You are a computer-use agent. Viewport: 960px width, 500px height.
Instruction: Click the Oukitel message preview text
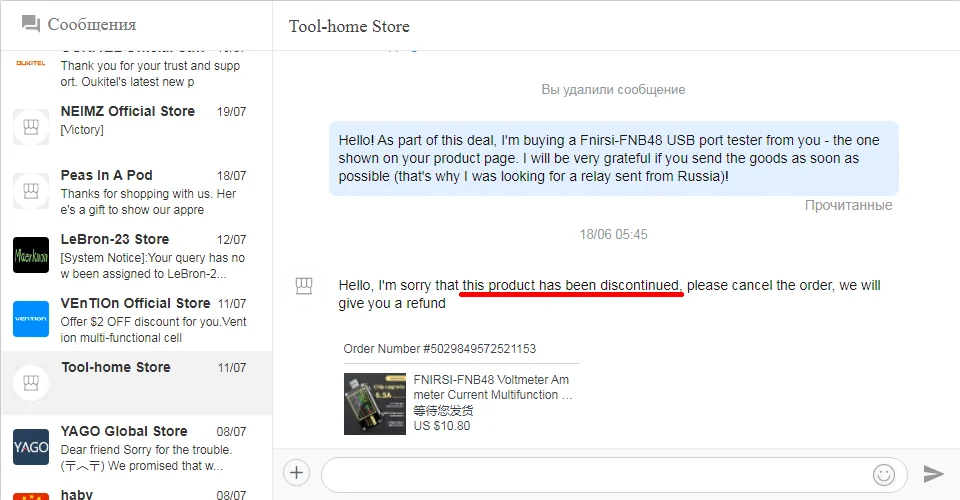click(150, 73)
